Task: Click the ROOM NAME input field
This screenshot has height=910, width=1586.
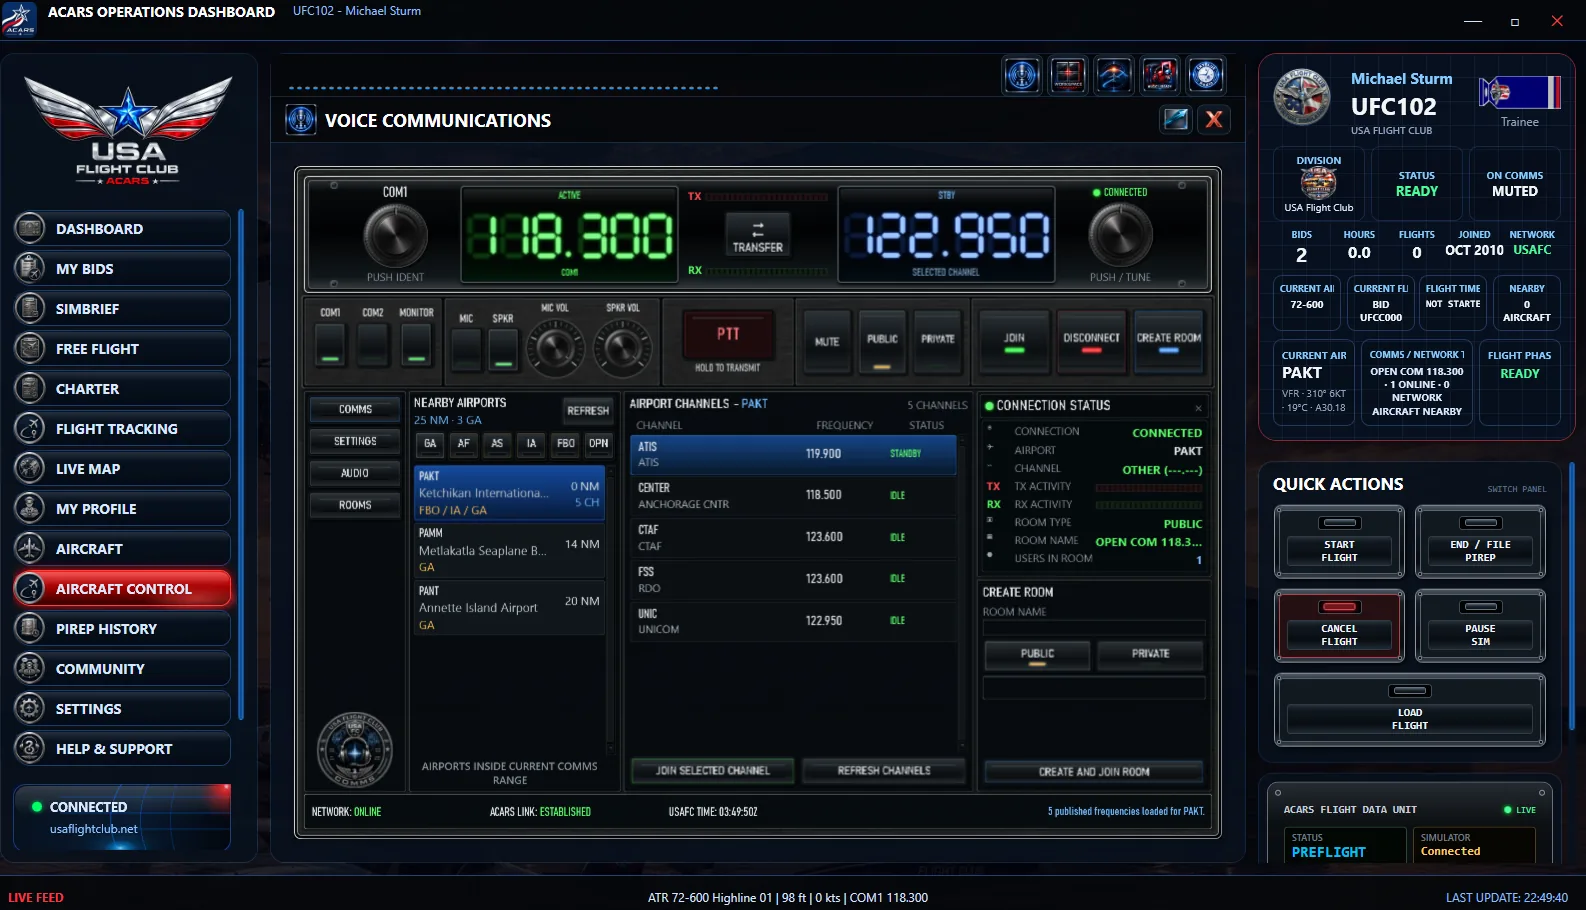Action: tap(1094, 628)
